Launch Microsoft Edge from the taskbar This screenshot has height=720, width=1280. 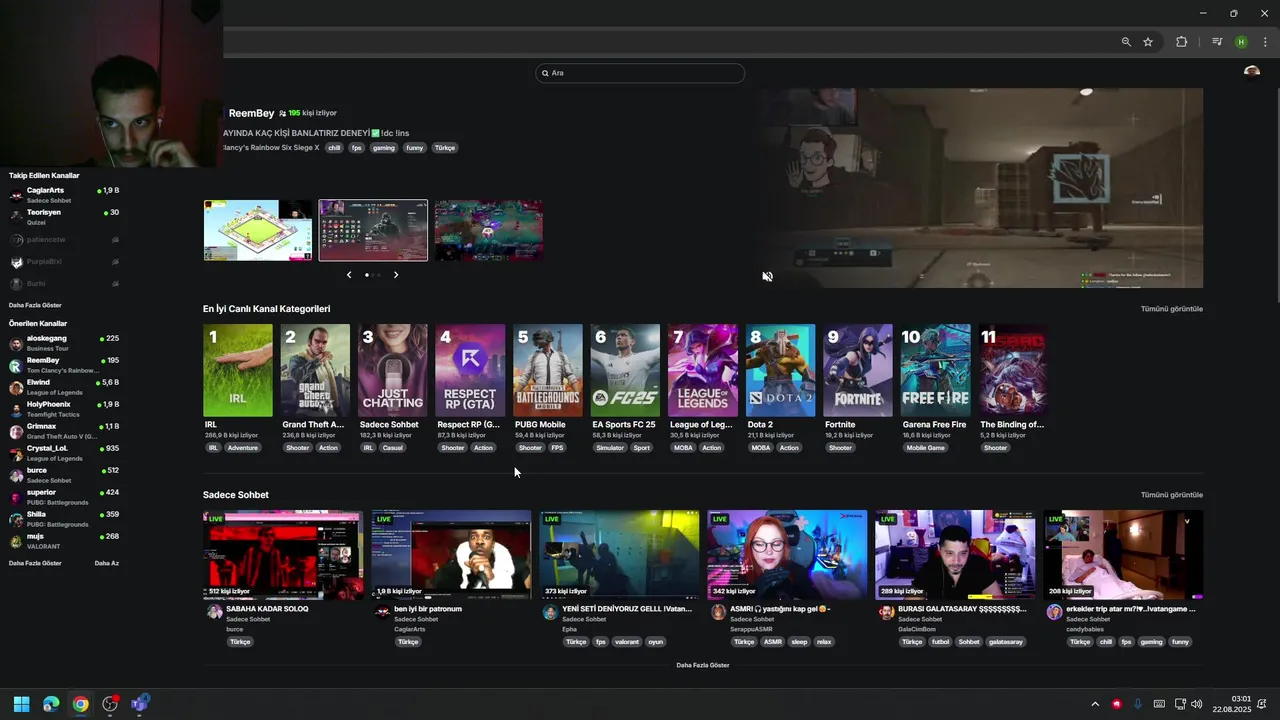click(x=51, y=704)
